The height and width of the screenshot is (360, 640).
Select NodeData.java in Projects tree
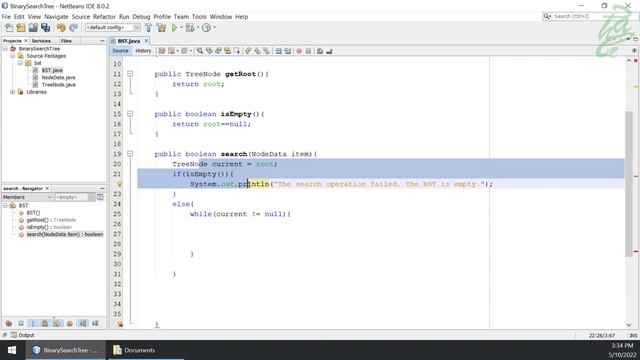point(58,78)
